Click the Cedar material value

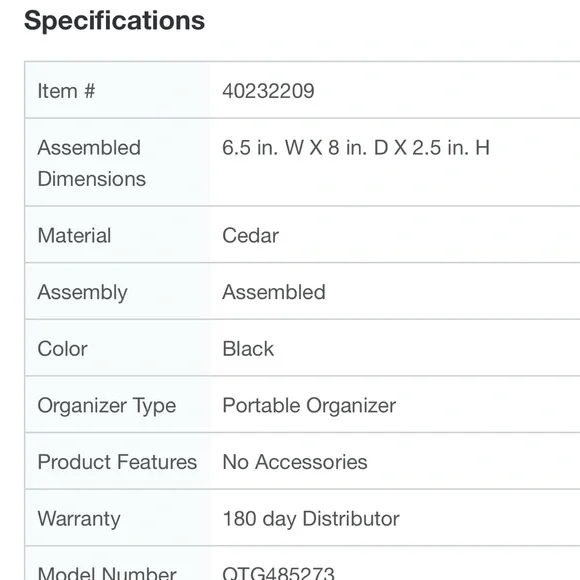(x=250, y=235)
